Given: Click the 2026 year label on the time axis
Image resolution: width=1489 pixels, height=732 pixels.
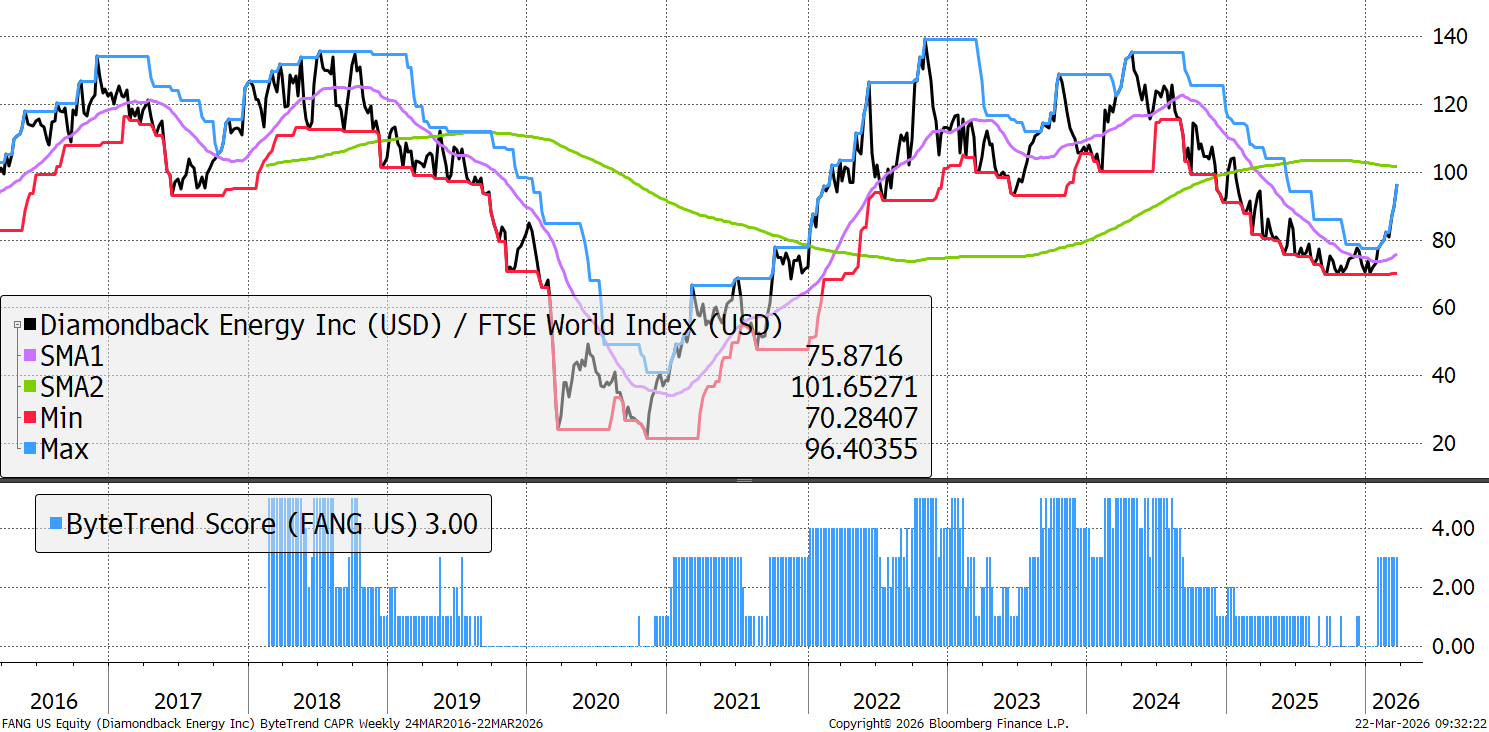Looking at the screenshot, I should (x=1394, y=701).
